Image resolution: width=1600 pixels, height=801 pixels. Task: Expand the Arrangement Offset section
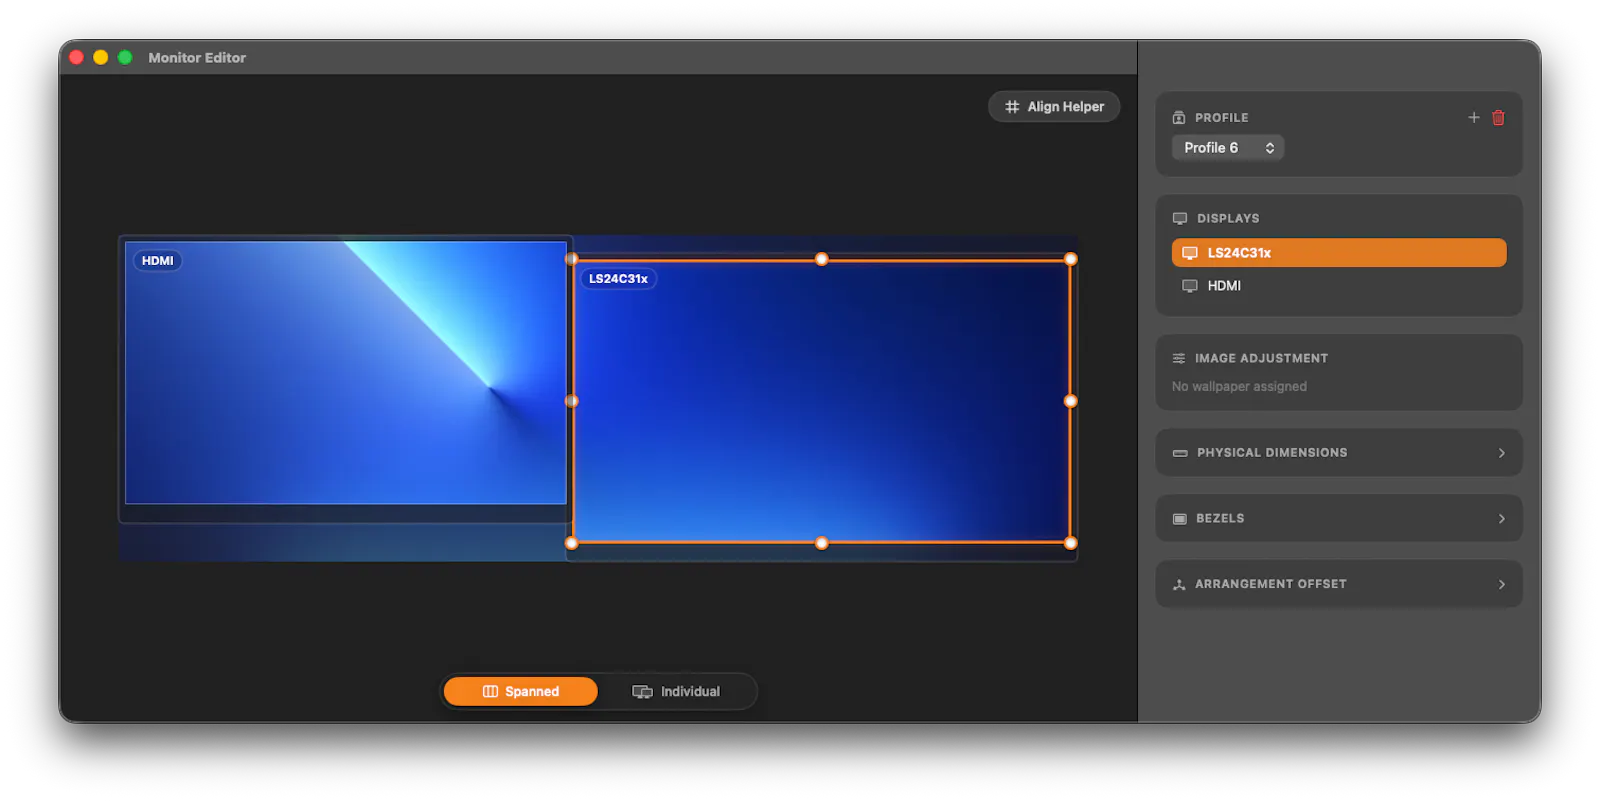(1338, 583)
